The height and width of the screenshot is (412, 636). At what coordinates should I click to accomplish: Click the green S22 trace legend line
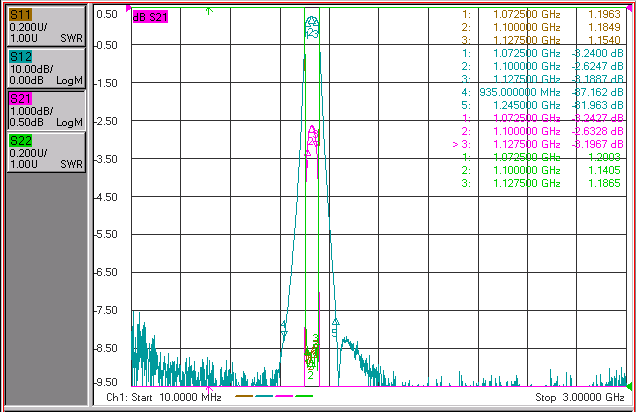tap(304, 396)
